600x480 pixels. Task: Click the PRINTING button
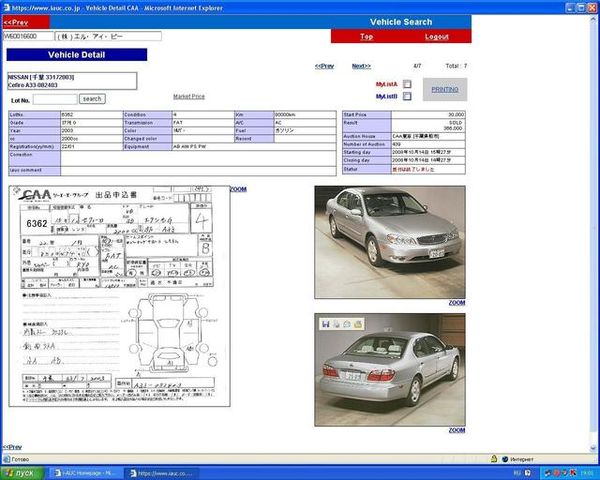point(445,89)
